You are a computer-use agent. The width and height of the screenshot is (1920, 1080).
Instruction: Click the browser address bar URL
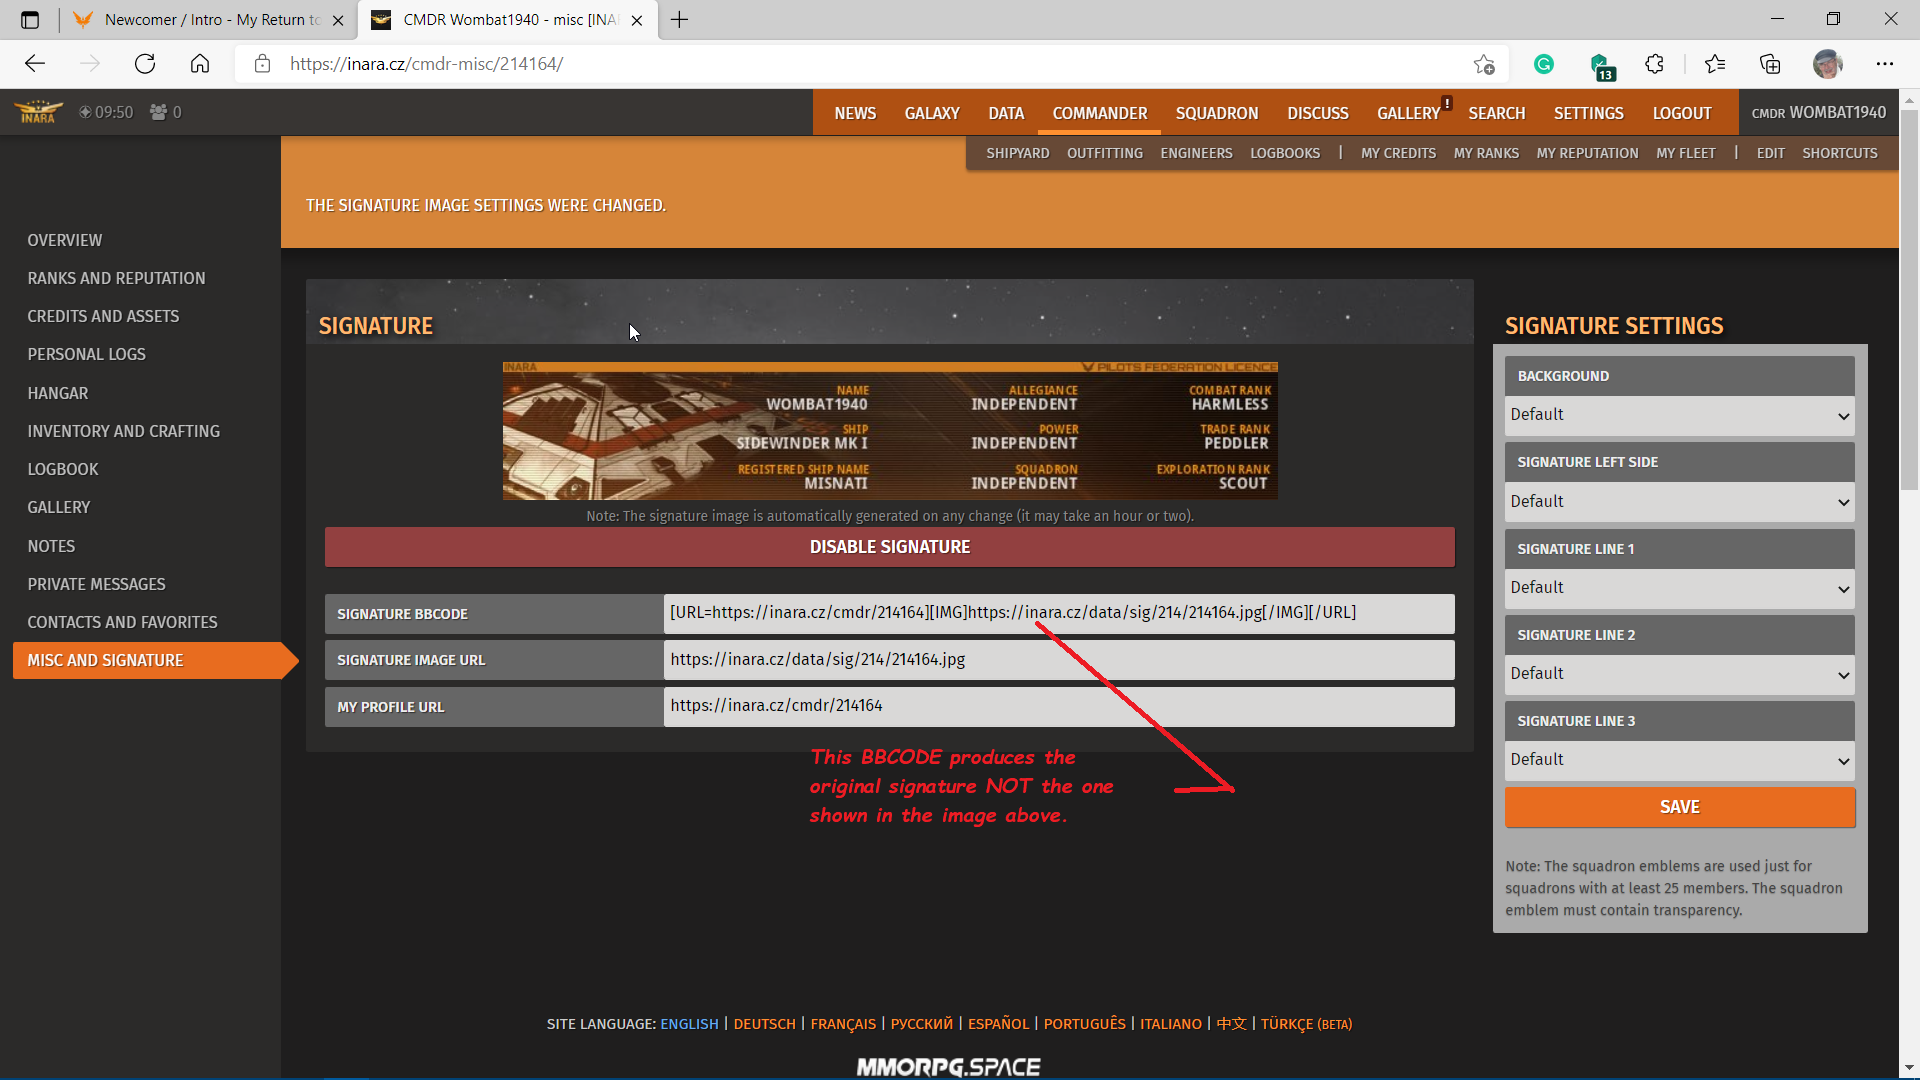(x=426, y=64)
